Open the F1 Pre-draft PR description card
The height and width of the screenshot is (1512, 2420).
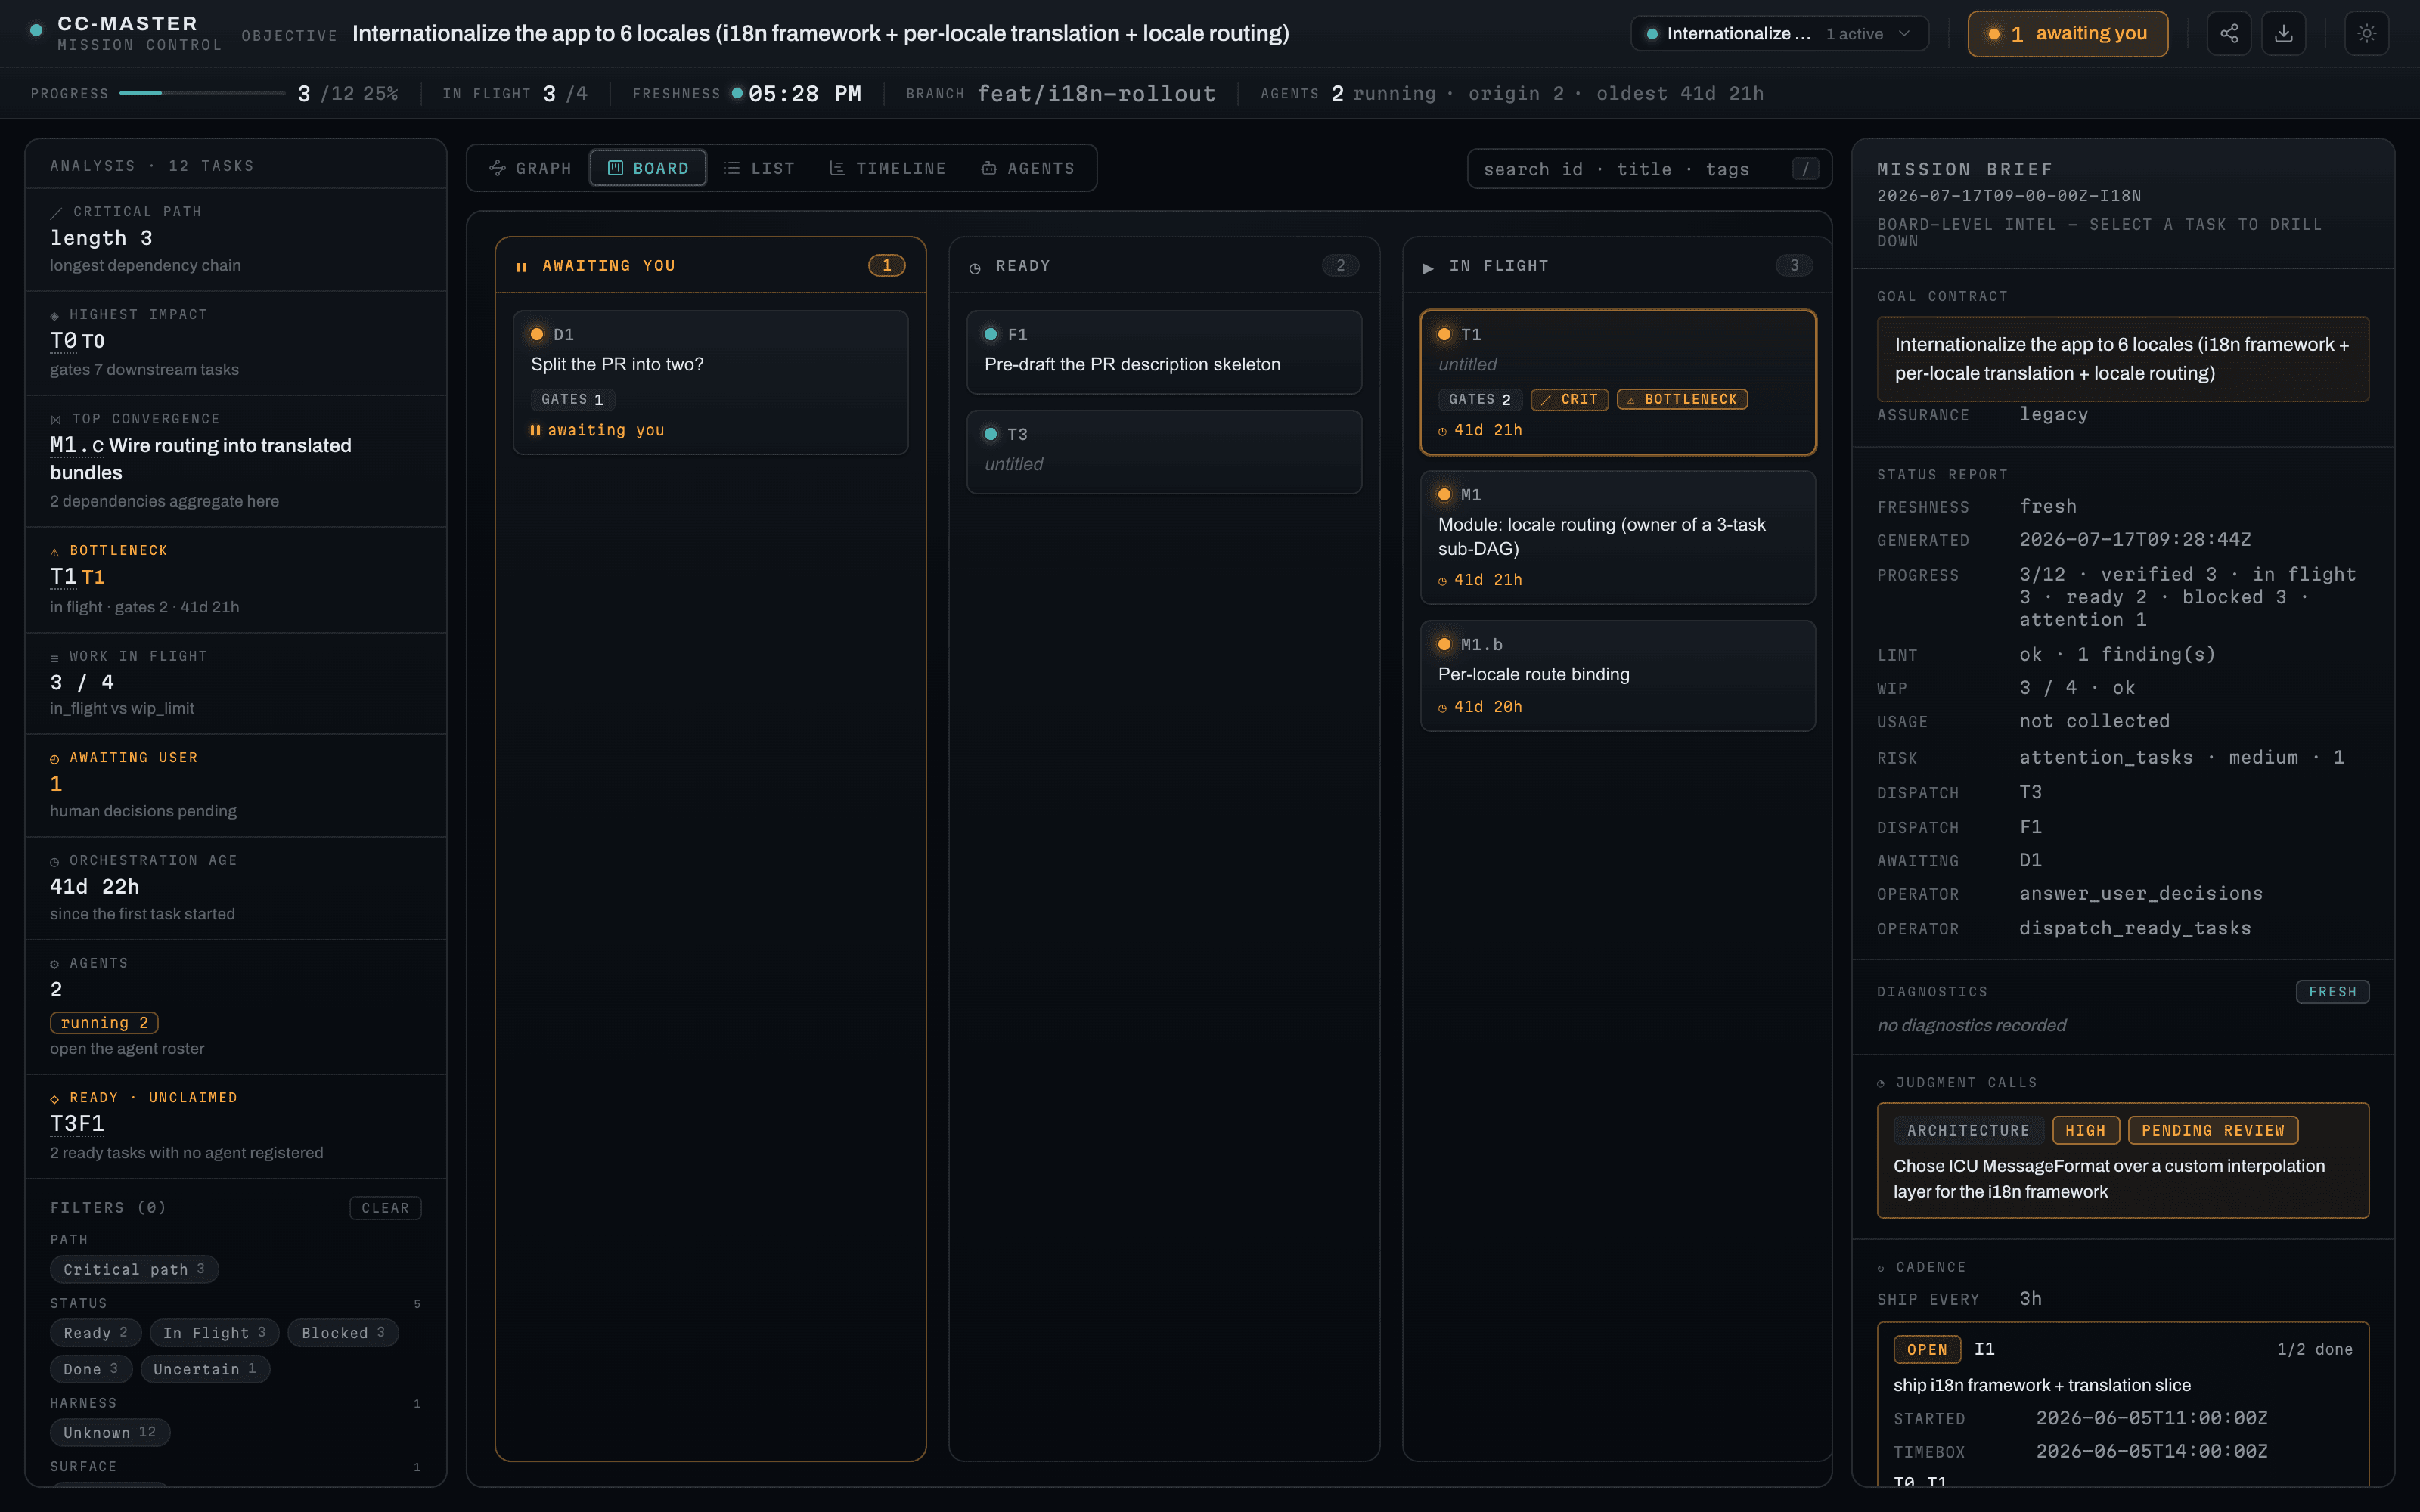(1164, 351)
